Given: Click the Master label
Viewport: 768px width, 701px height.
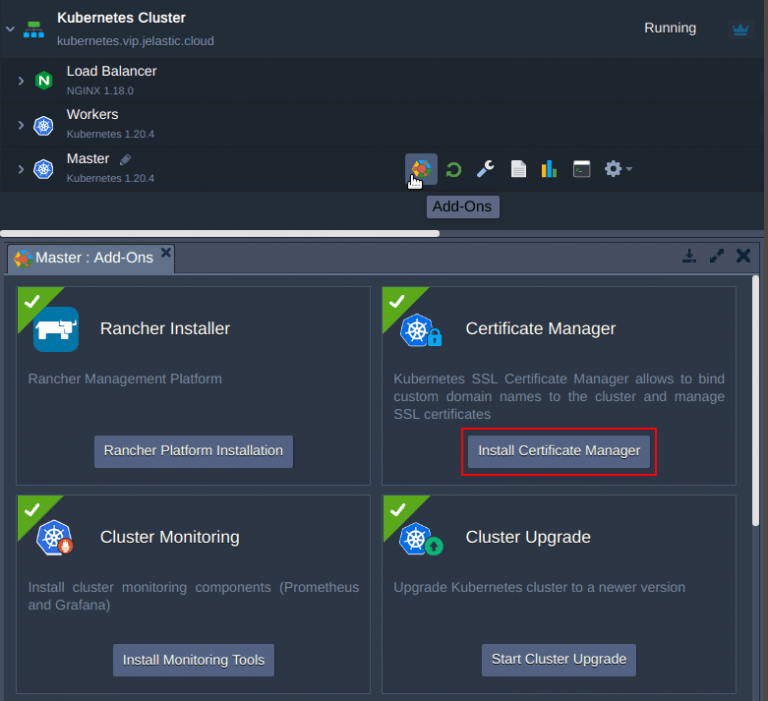Looking at the screenshot, I should pos(88,159).
